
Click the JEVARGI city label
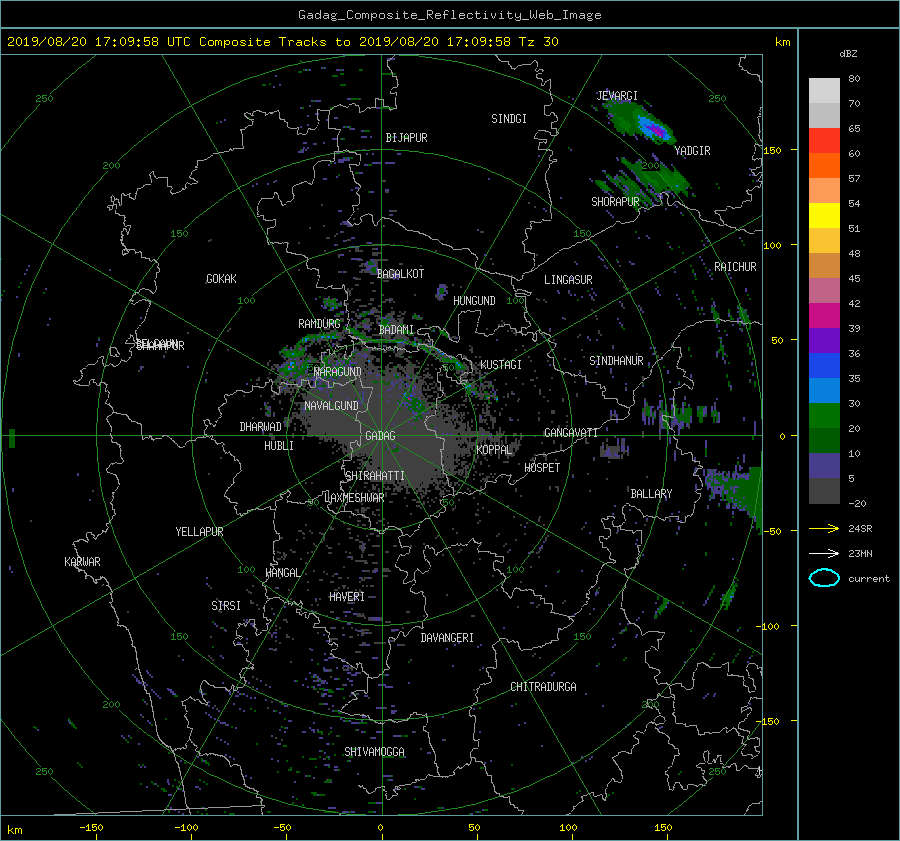[617, 96]
